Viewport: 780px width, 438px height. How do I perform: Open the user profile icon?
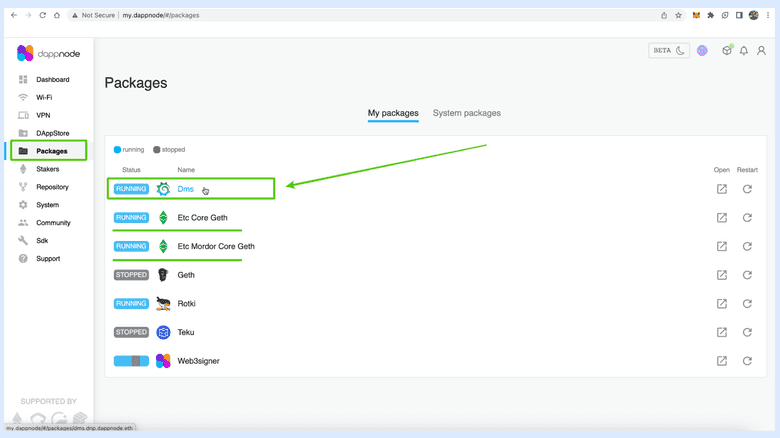761,51
